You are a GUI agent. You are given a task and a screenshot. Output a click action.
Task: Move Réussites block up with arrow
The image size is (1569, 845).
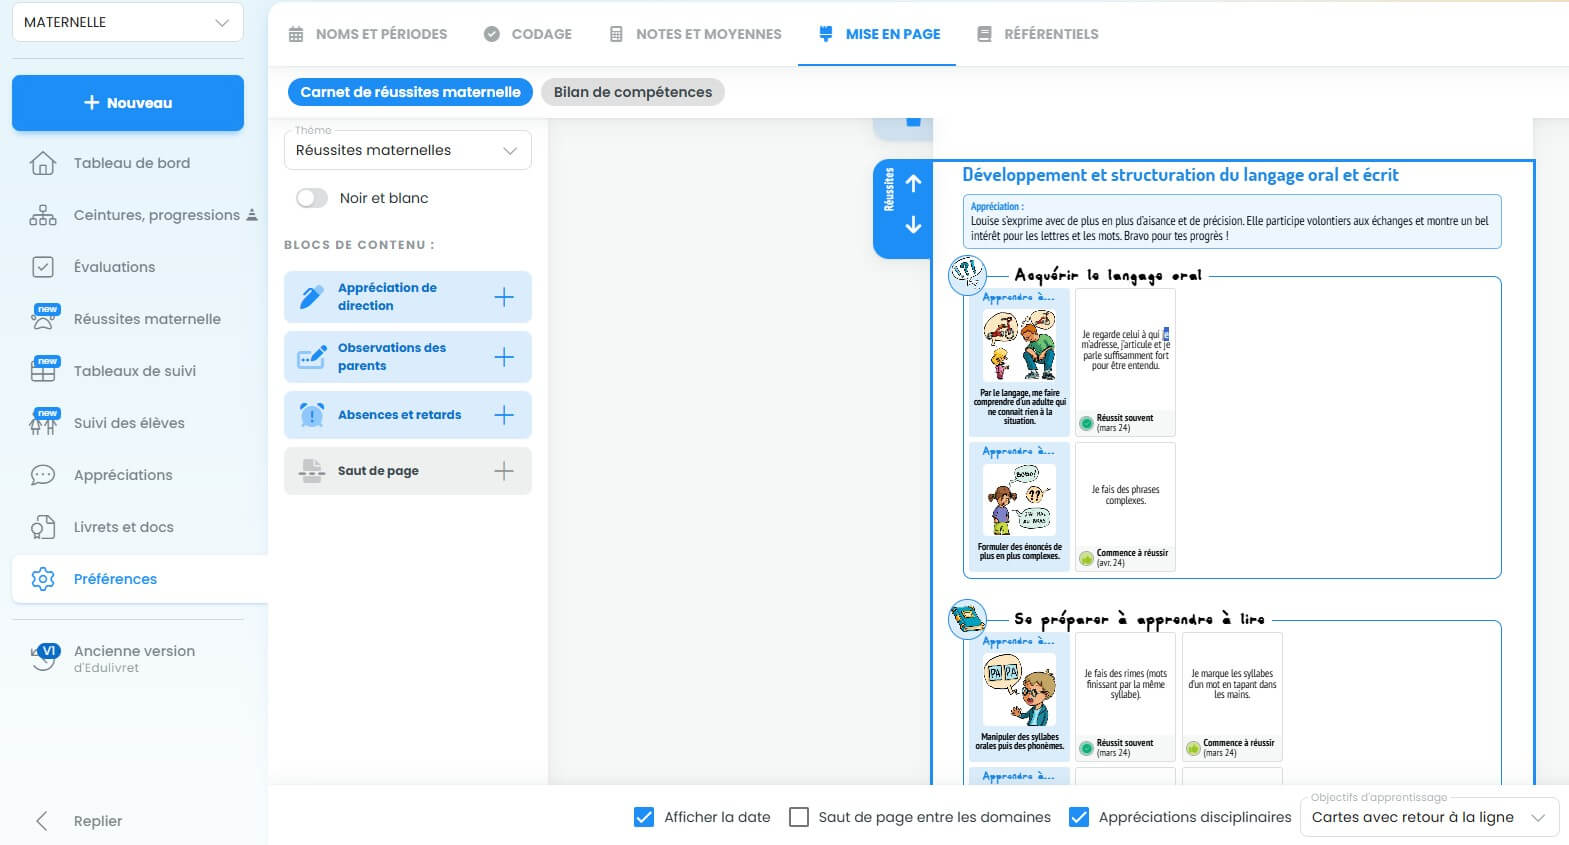[x=913, y=184]
